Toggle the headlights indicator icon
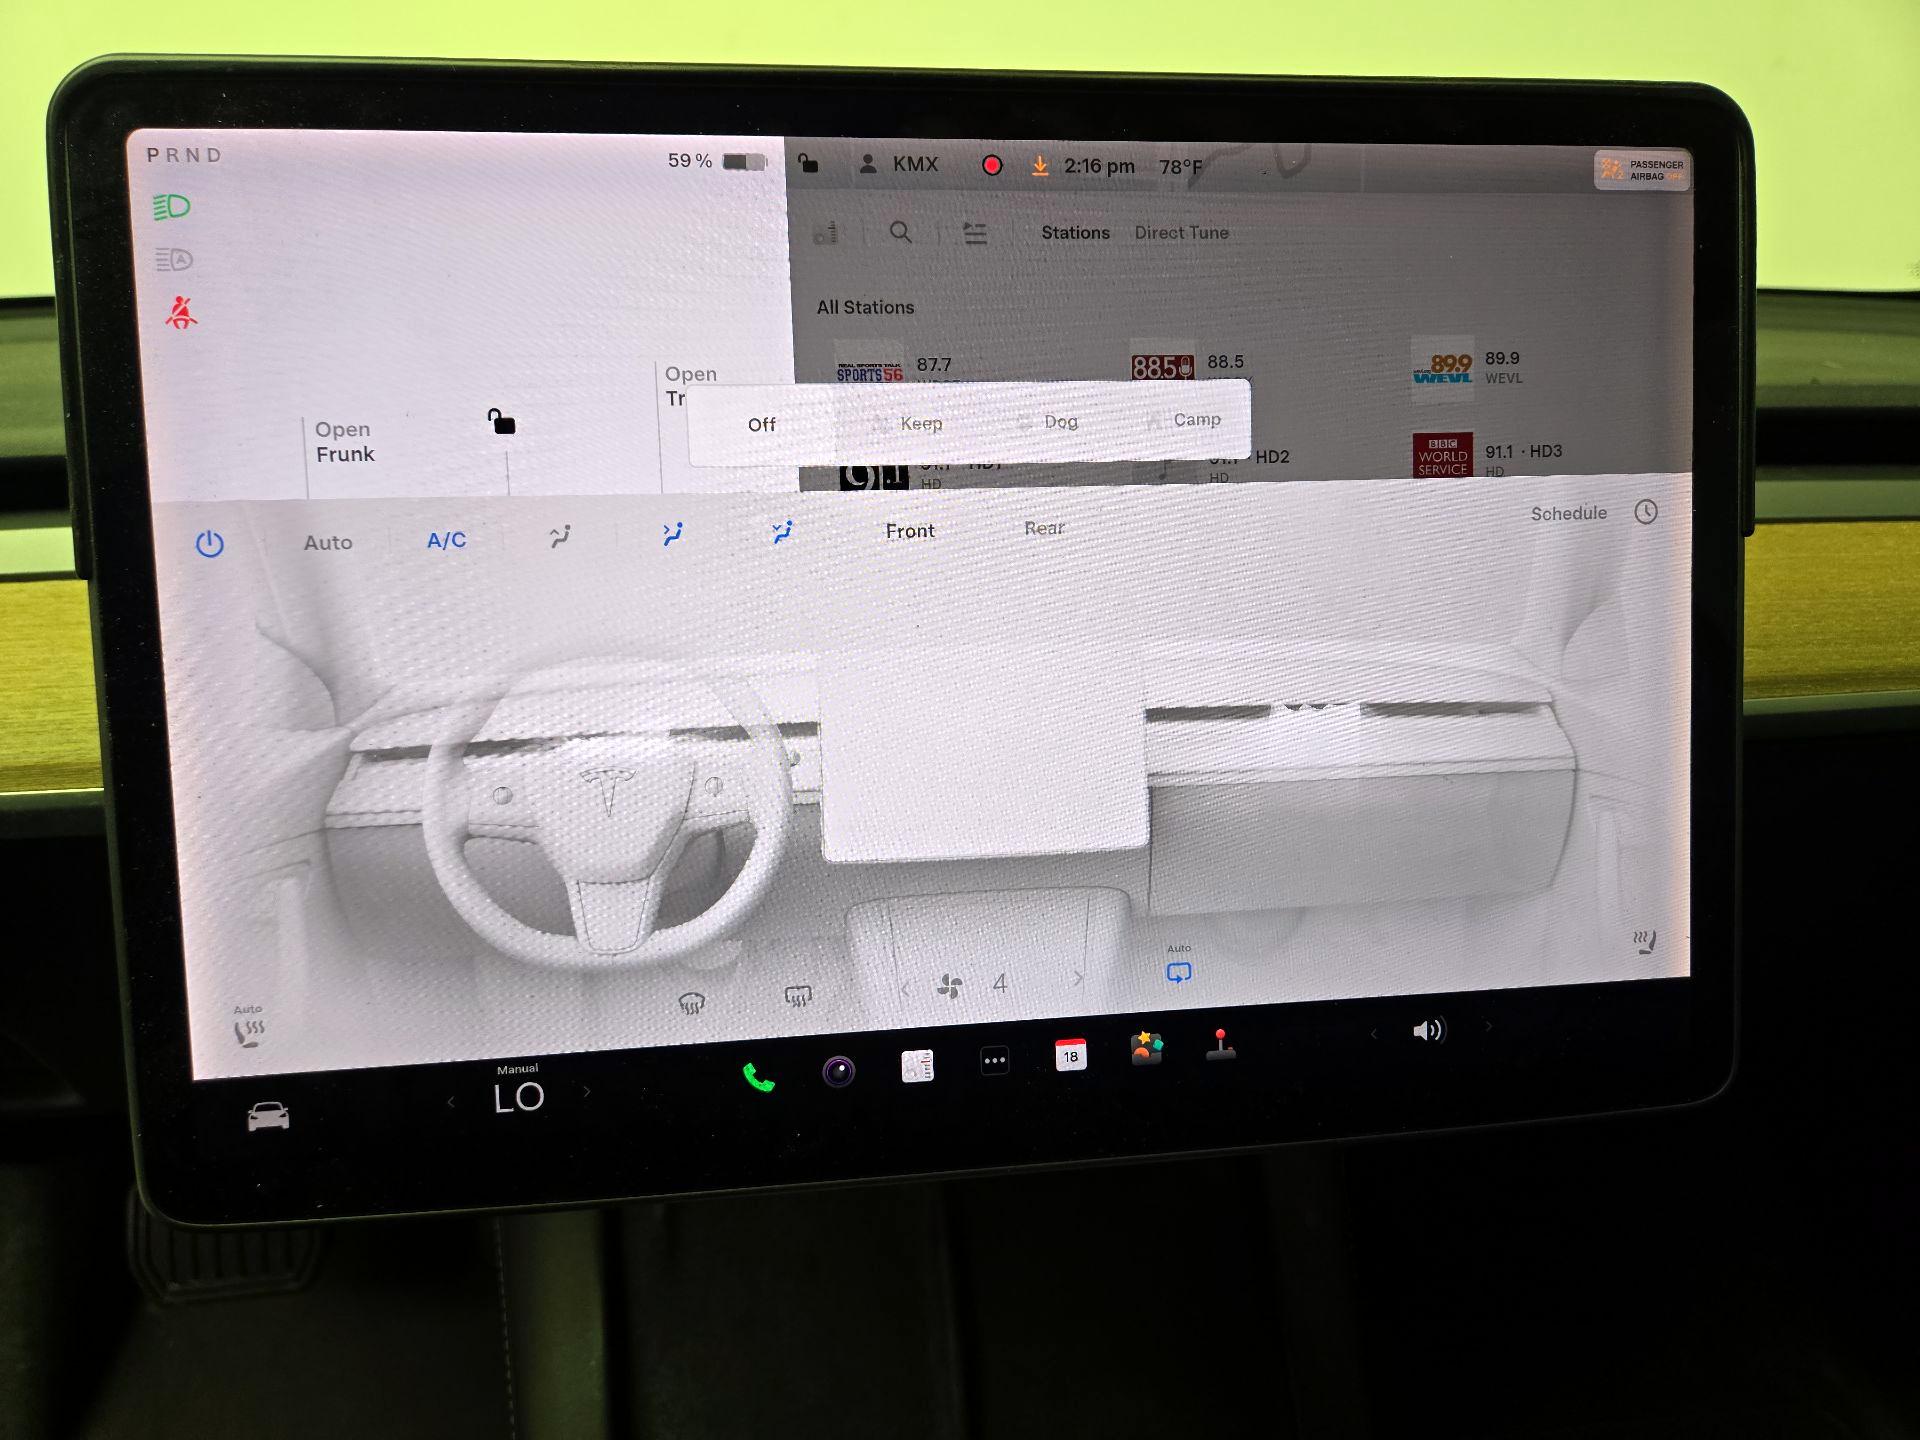 pyautogui.click(x=172, y=207)
